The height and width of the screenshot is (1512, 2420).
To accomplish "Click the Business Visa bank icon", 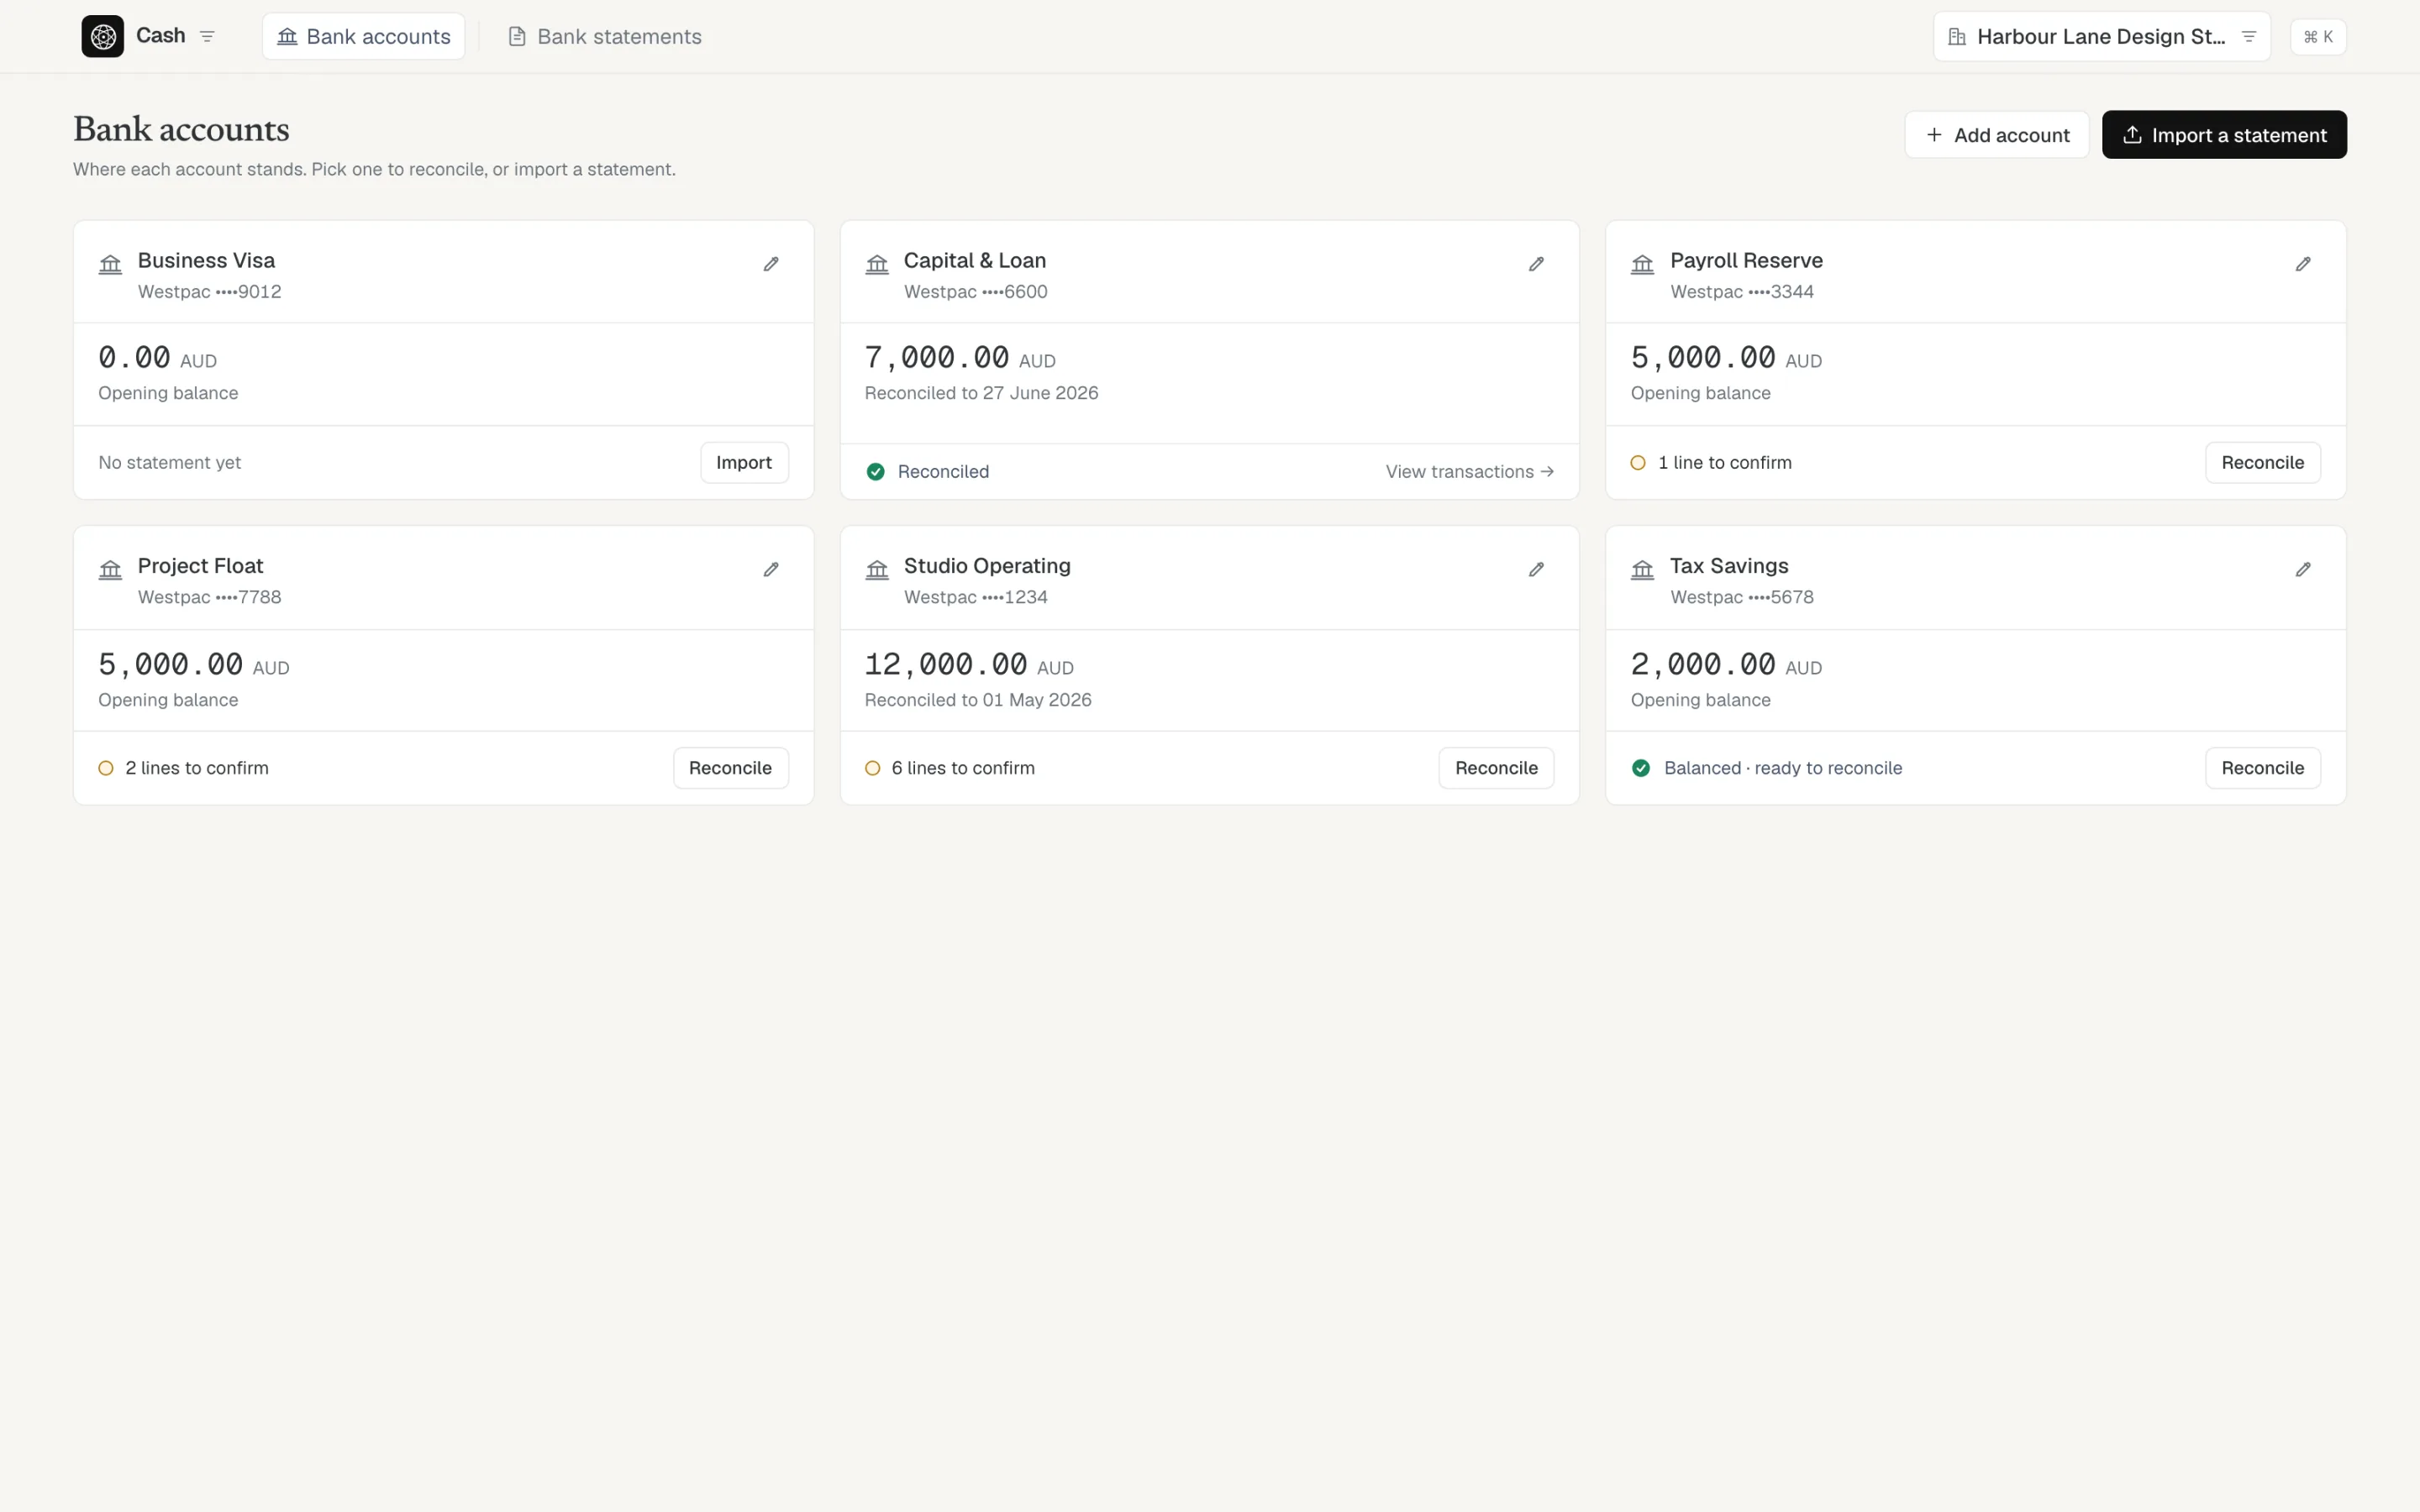I will tap(110, 264).
